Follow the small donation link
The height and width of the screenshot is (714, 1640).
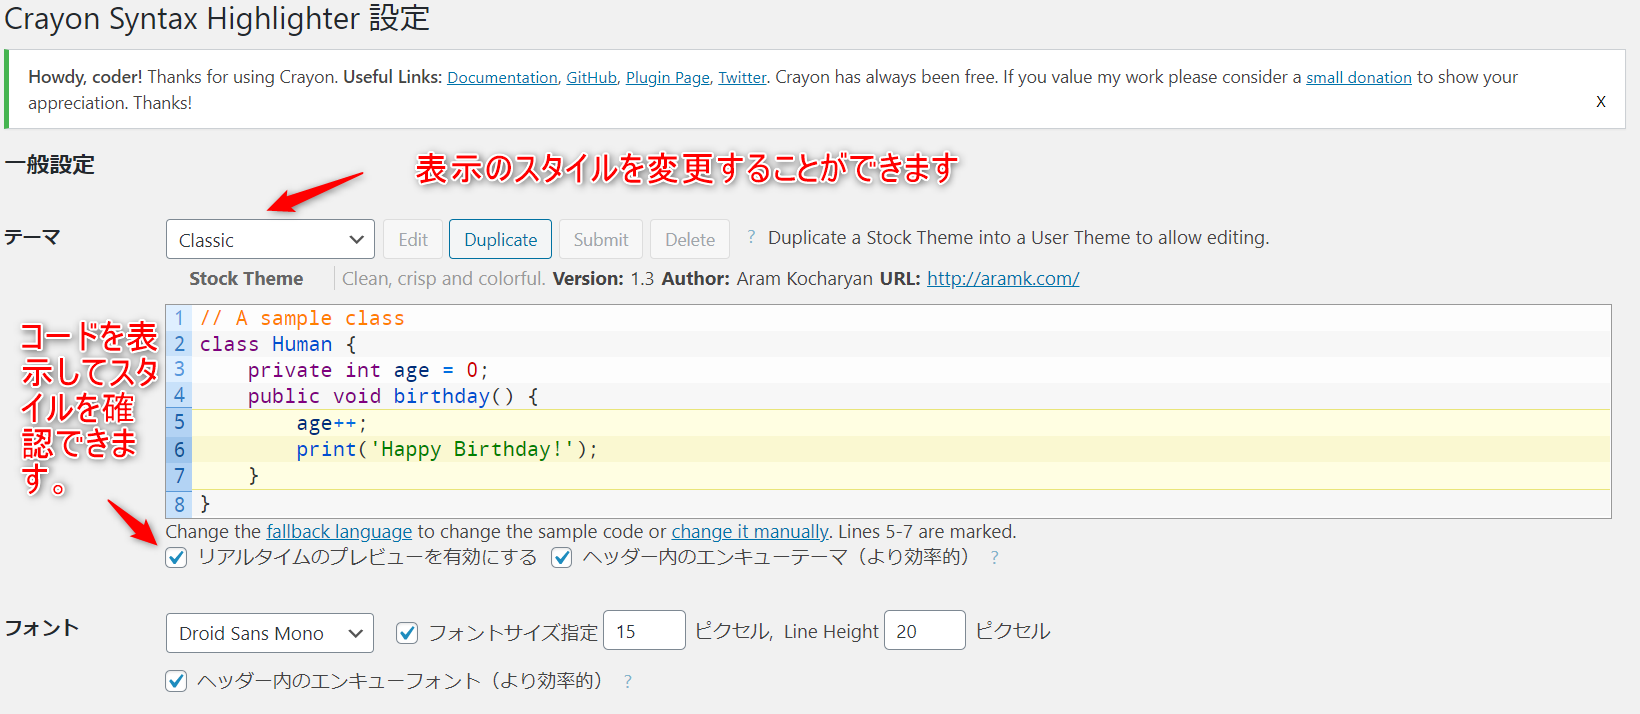click(1358, 78)
